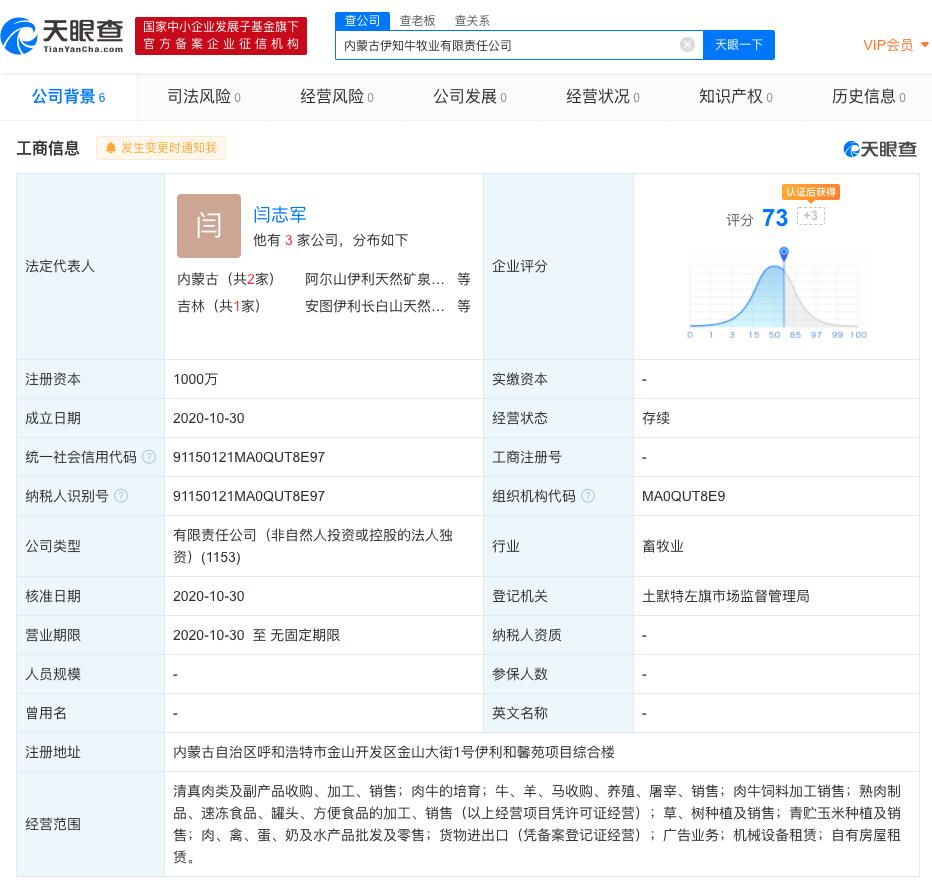Select organization code MA0QUT8E9
Viewport: 932px width, 896px height.
coord(683,496)
